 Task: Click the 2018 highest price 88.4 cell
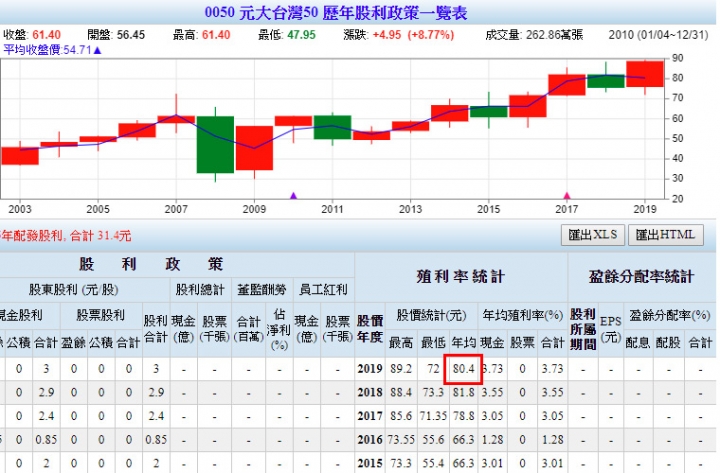(401, 393)
